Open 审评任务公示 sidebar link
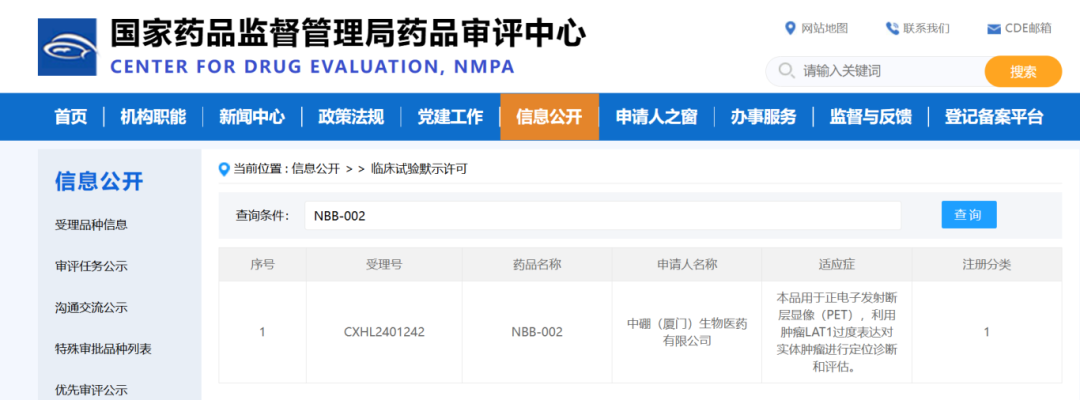Viewport: 1080px width, 400px height. pyautogui.click(x=91, y=267)
